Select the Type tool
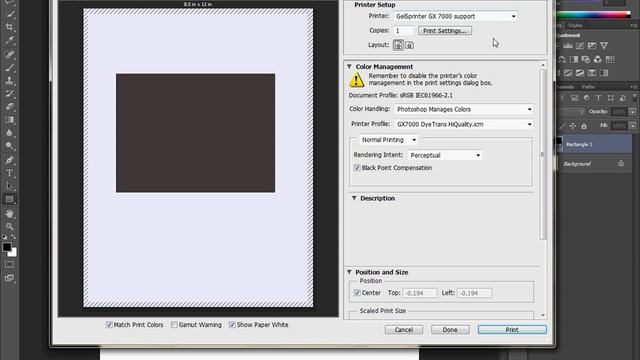 [9, 173]
